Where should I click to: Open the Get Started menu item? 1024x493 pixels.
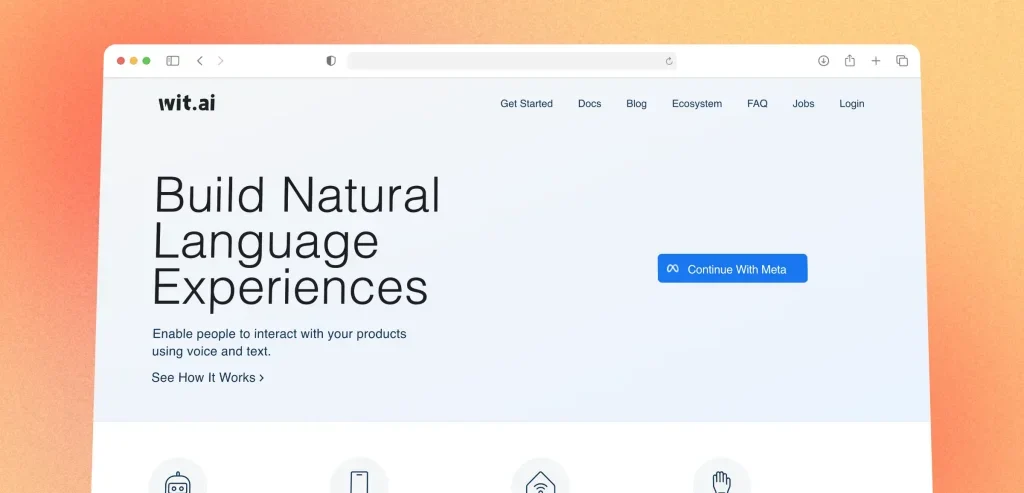526,104
